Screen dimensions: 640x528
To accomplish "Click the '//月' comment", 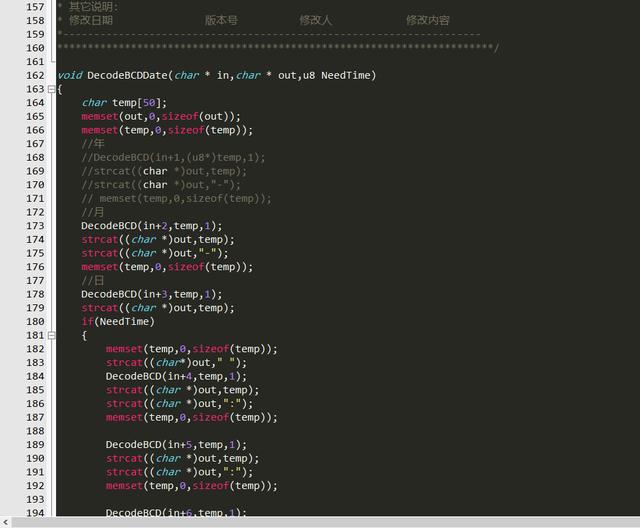I will 93,212.
